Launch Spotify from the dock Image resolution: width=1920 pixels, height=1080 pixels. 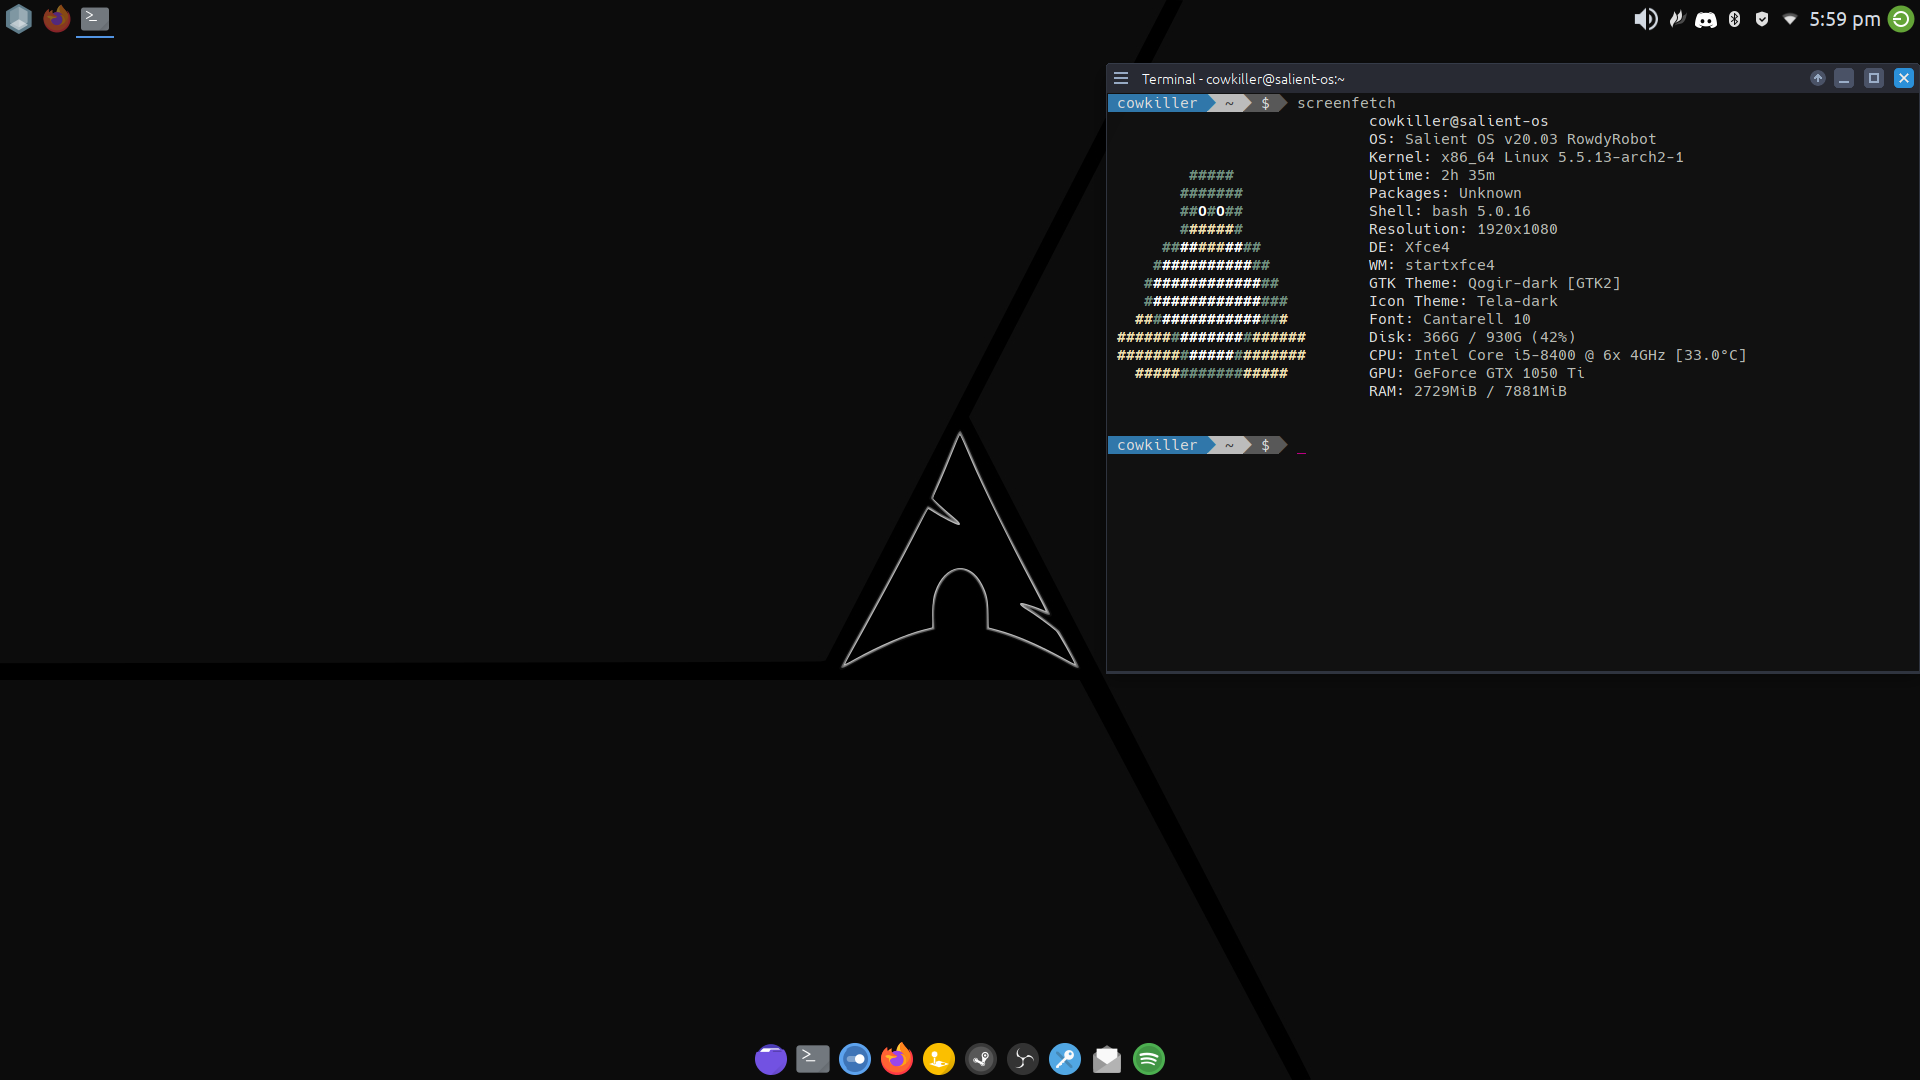pyautogui.click(x=1149, y=1059)
